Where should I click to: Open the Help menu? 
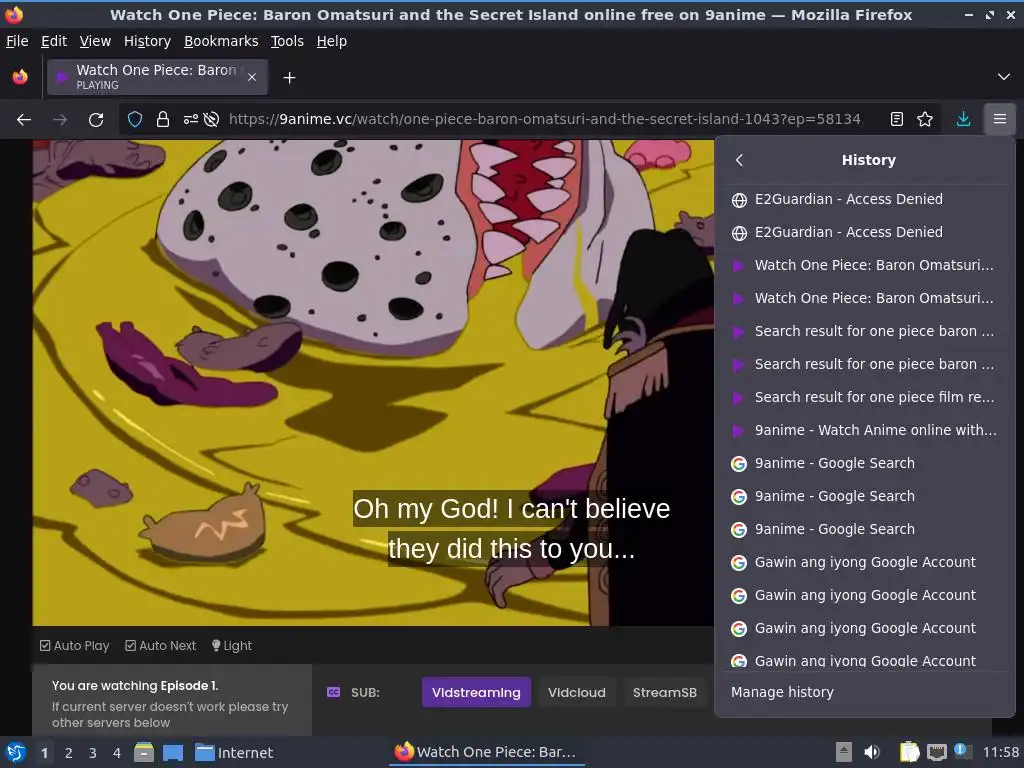[332, 41]
